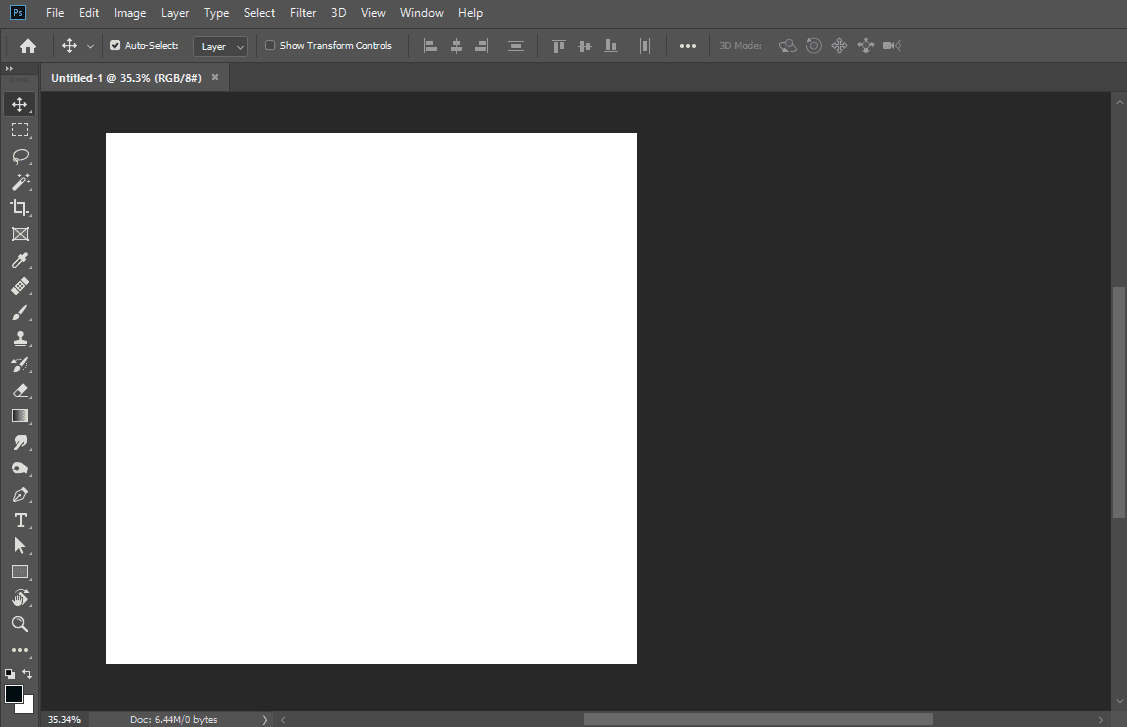Open the extra align options menu

coord(688,45)
